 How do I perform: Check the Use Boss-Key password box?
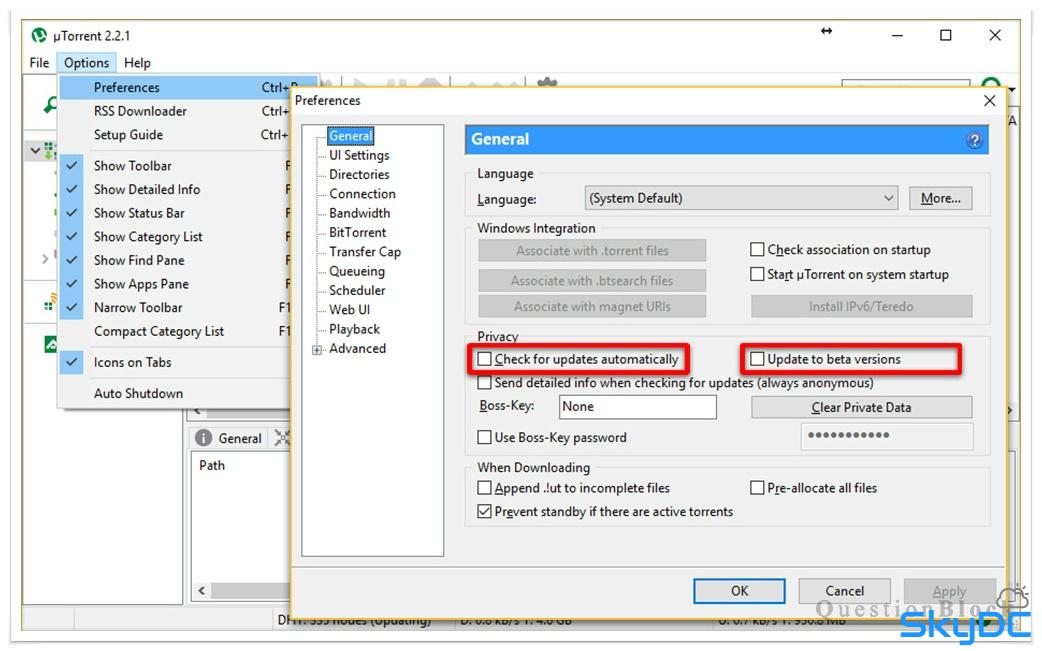tap(484, 438)
